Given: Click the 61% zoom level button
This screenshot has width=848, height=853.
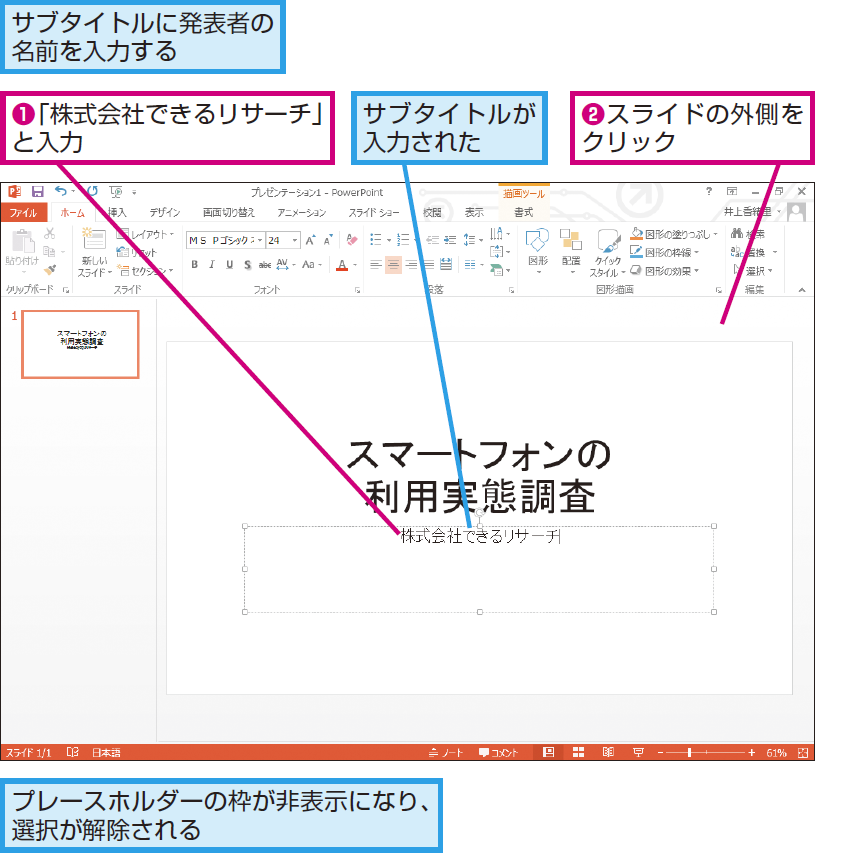Looking at the screenshot, I should click(776, 753).
